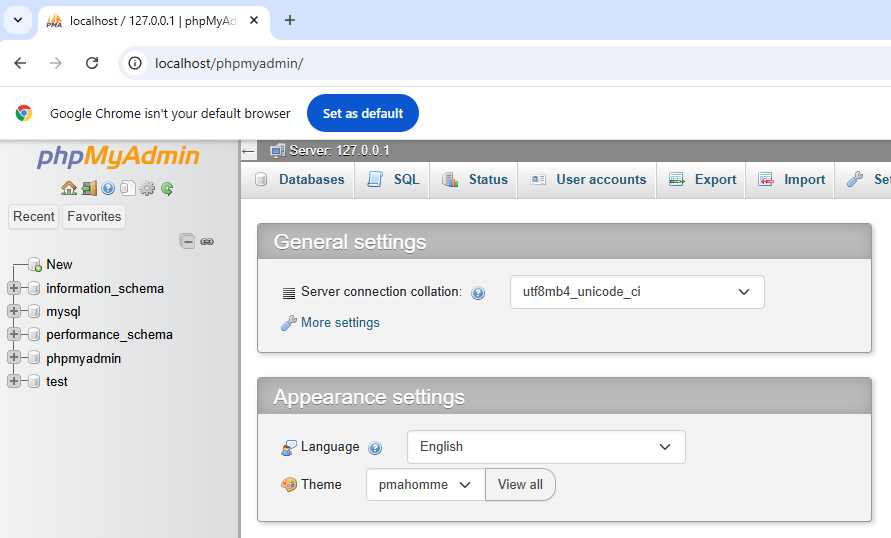This screenshot has height=538, width=891.
Task: Expand the mysql database node
Action: coord(14,311)
